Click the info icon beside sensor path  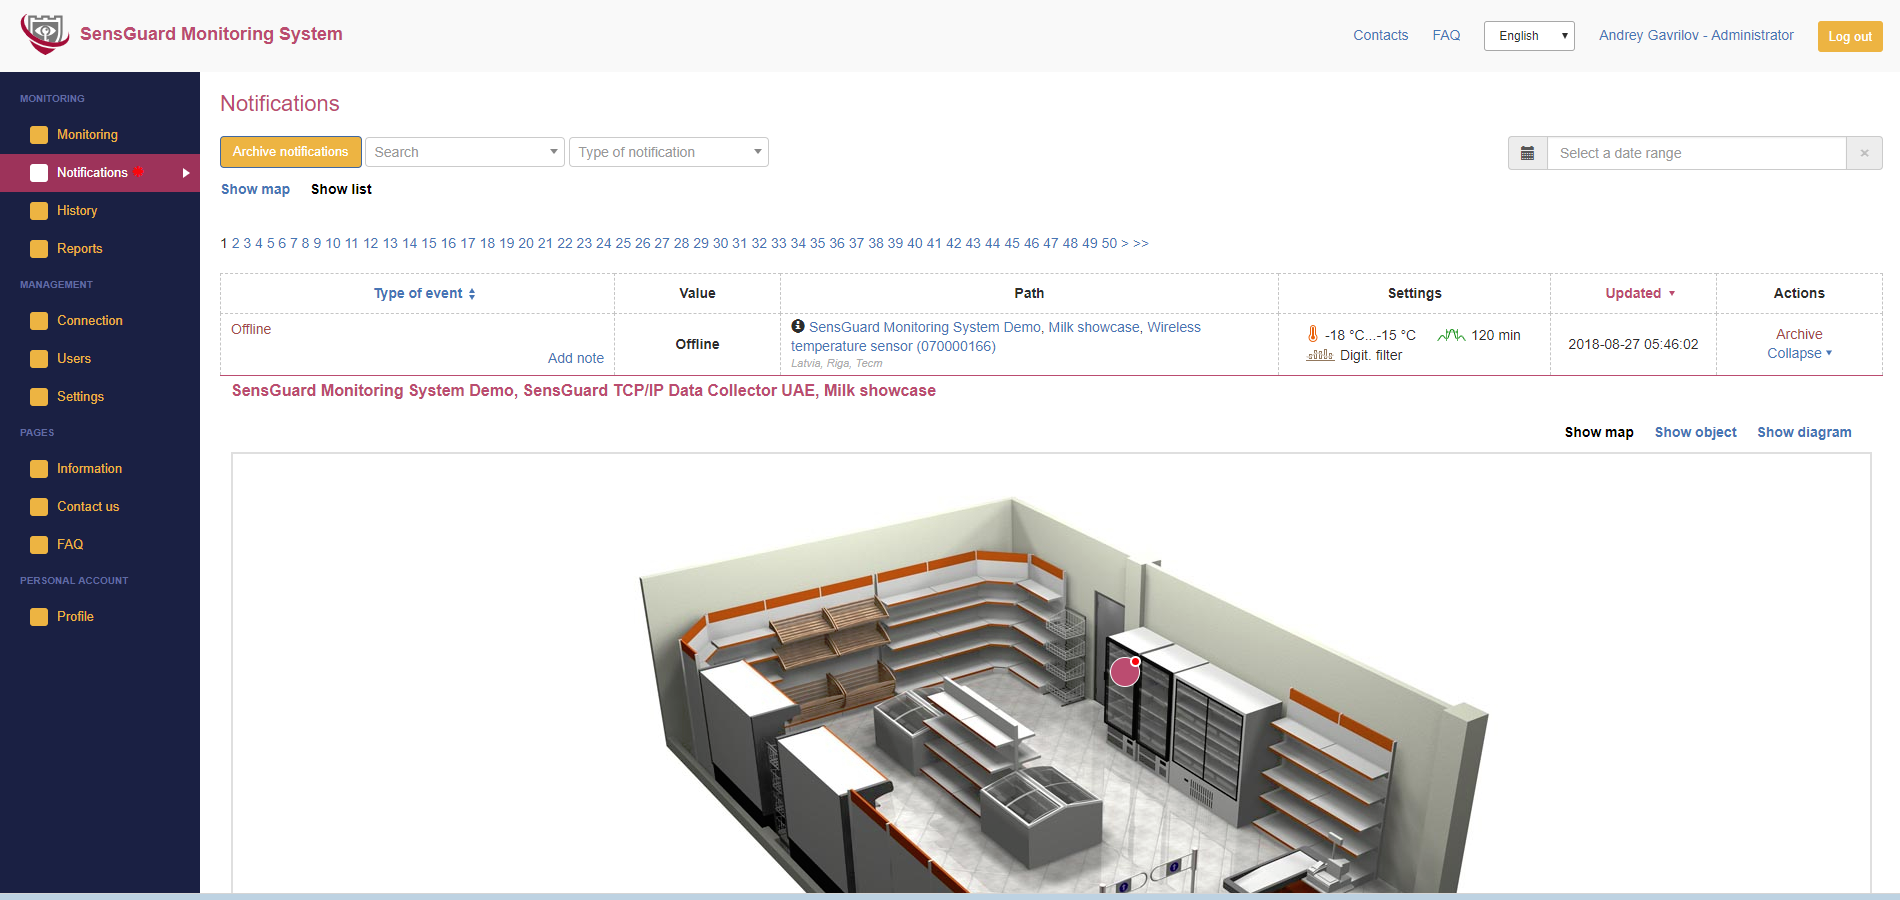798,326
